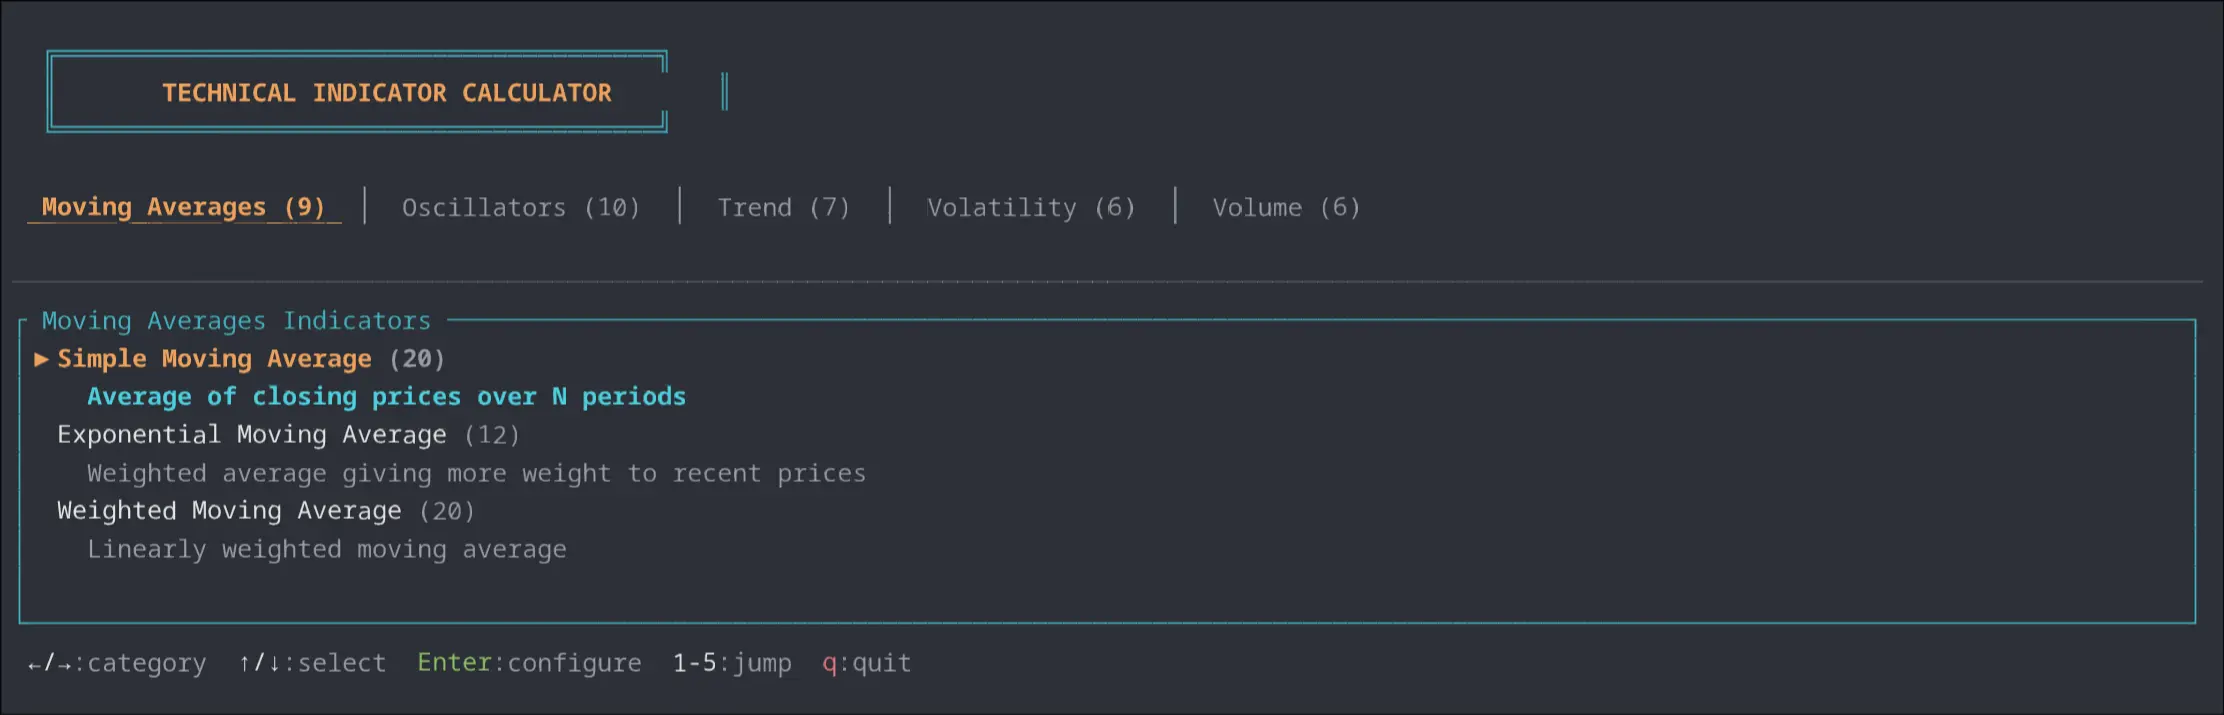
Task: Switch to the Volume (6) tab
Action: tap(1285, 207)
